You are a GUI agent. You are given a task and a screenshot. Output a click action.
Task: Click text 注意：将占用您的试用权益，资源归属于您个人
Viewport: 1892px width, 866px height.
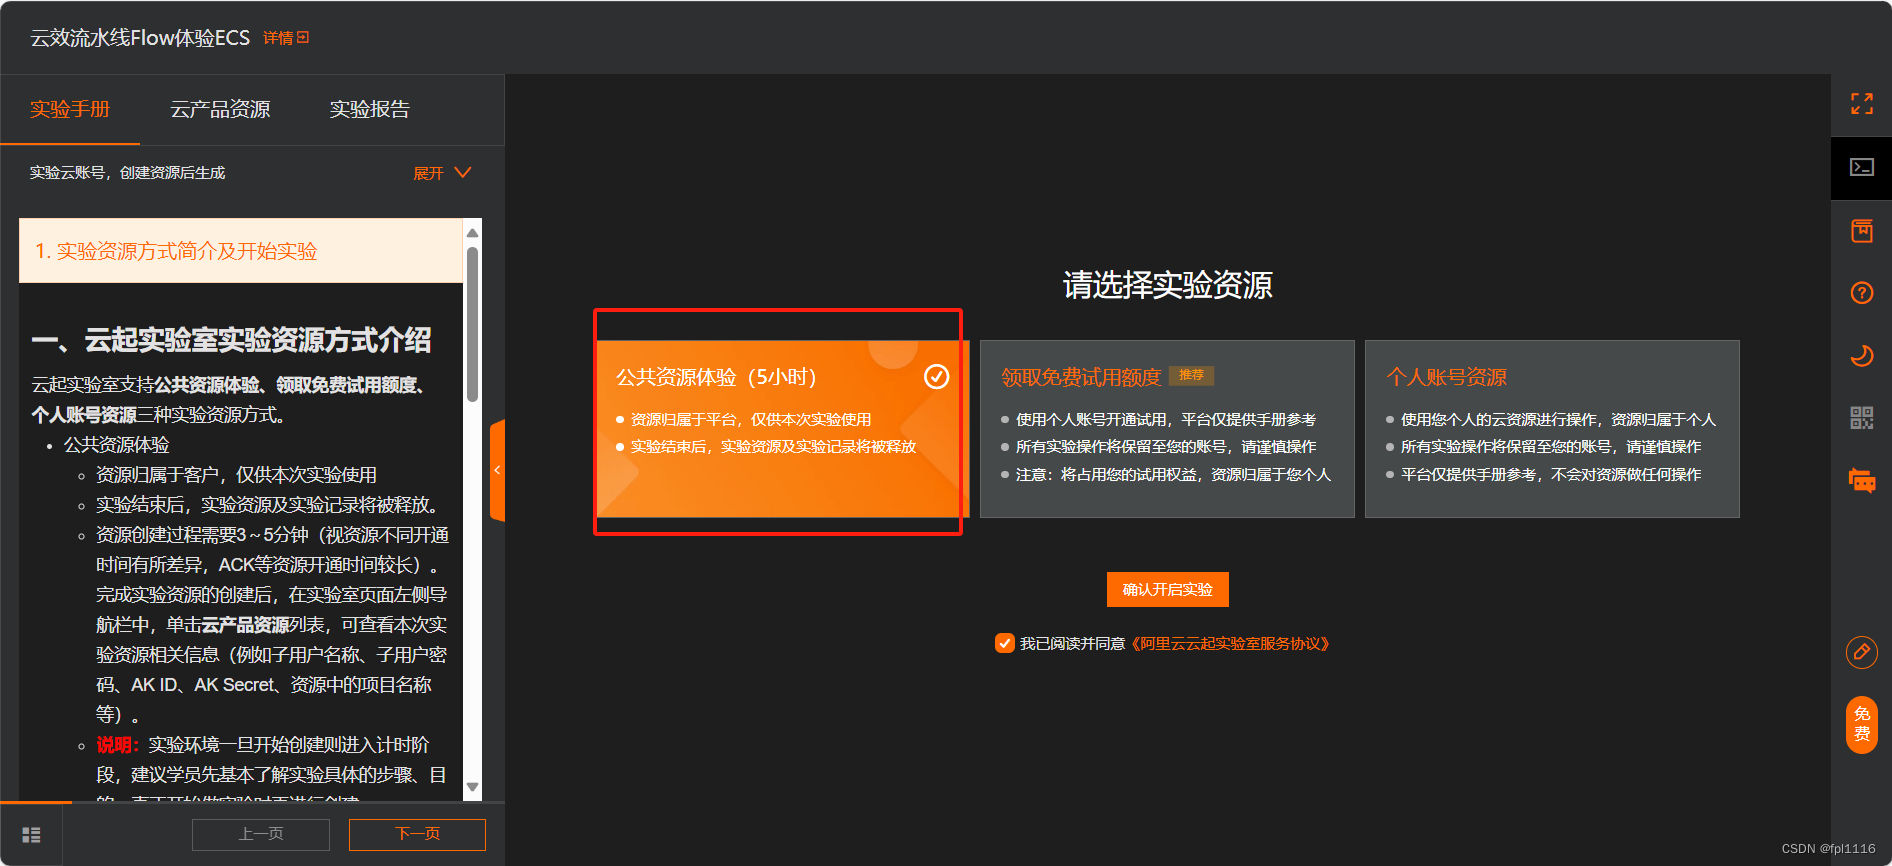(1174, 475)
